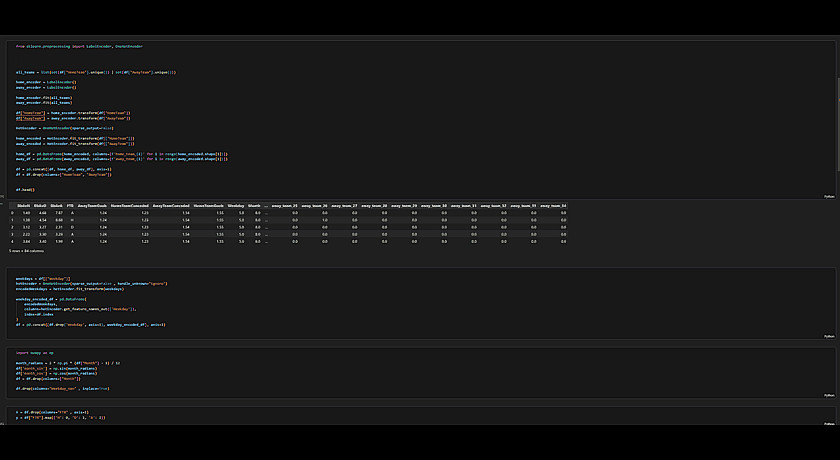The height and width of the screenshot is (460, 840).
Task: Click the AwayTeamGoals column header
Action: [x=92, y=205]
